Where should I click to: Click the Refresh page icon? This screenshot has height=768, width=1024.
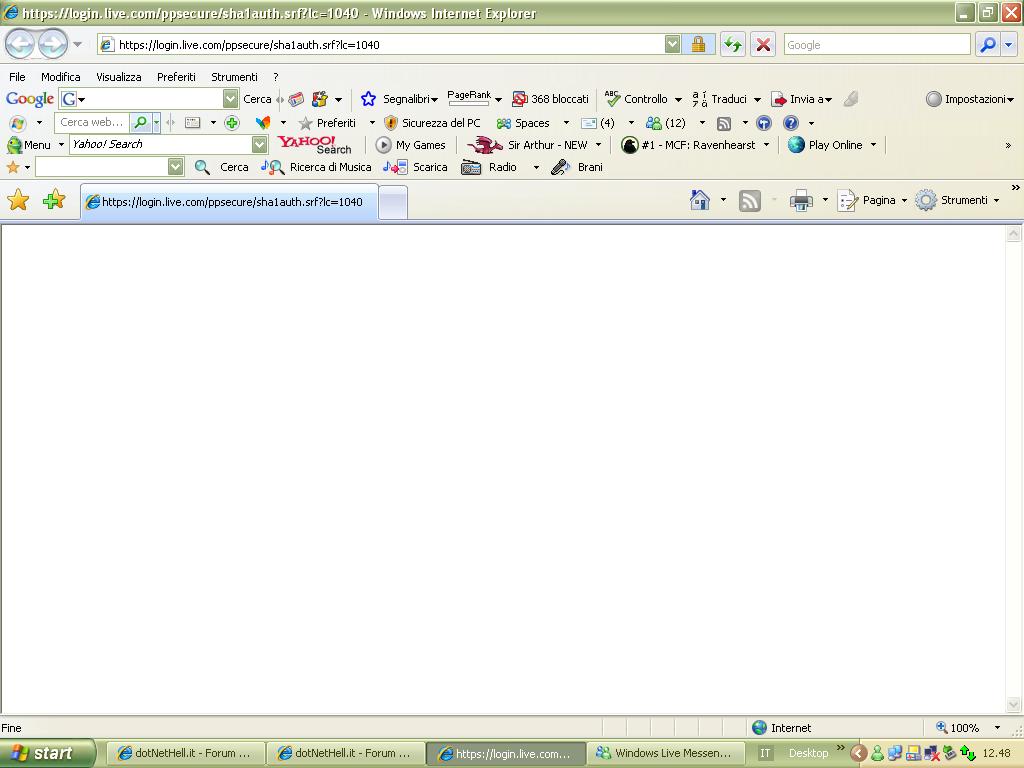point(733,45)
